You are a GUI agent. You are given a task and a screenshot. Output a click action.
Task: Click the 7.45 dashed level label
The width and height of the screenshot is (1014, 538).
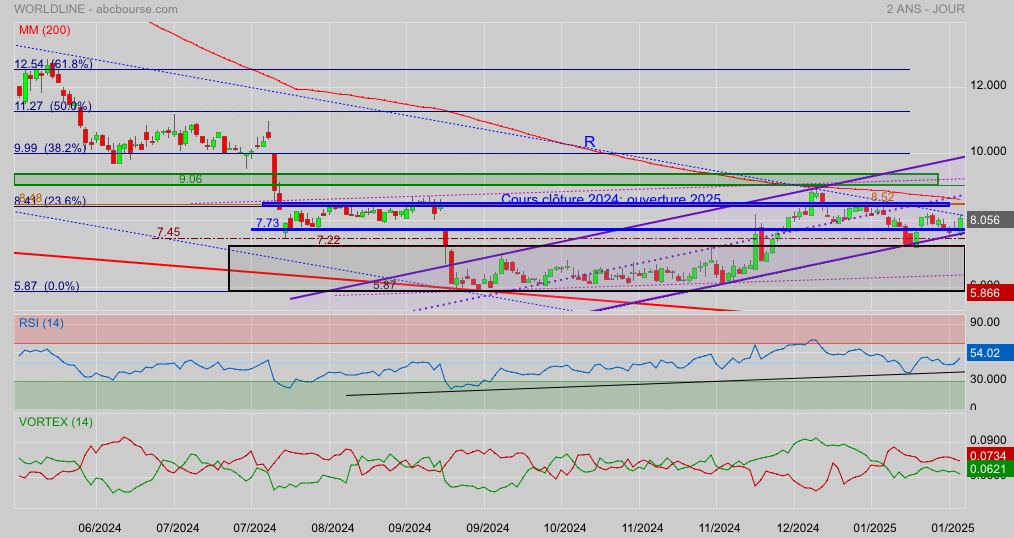pyautogui.click(x=168, y=232)
